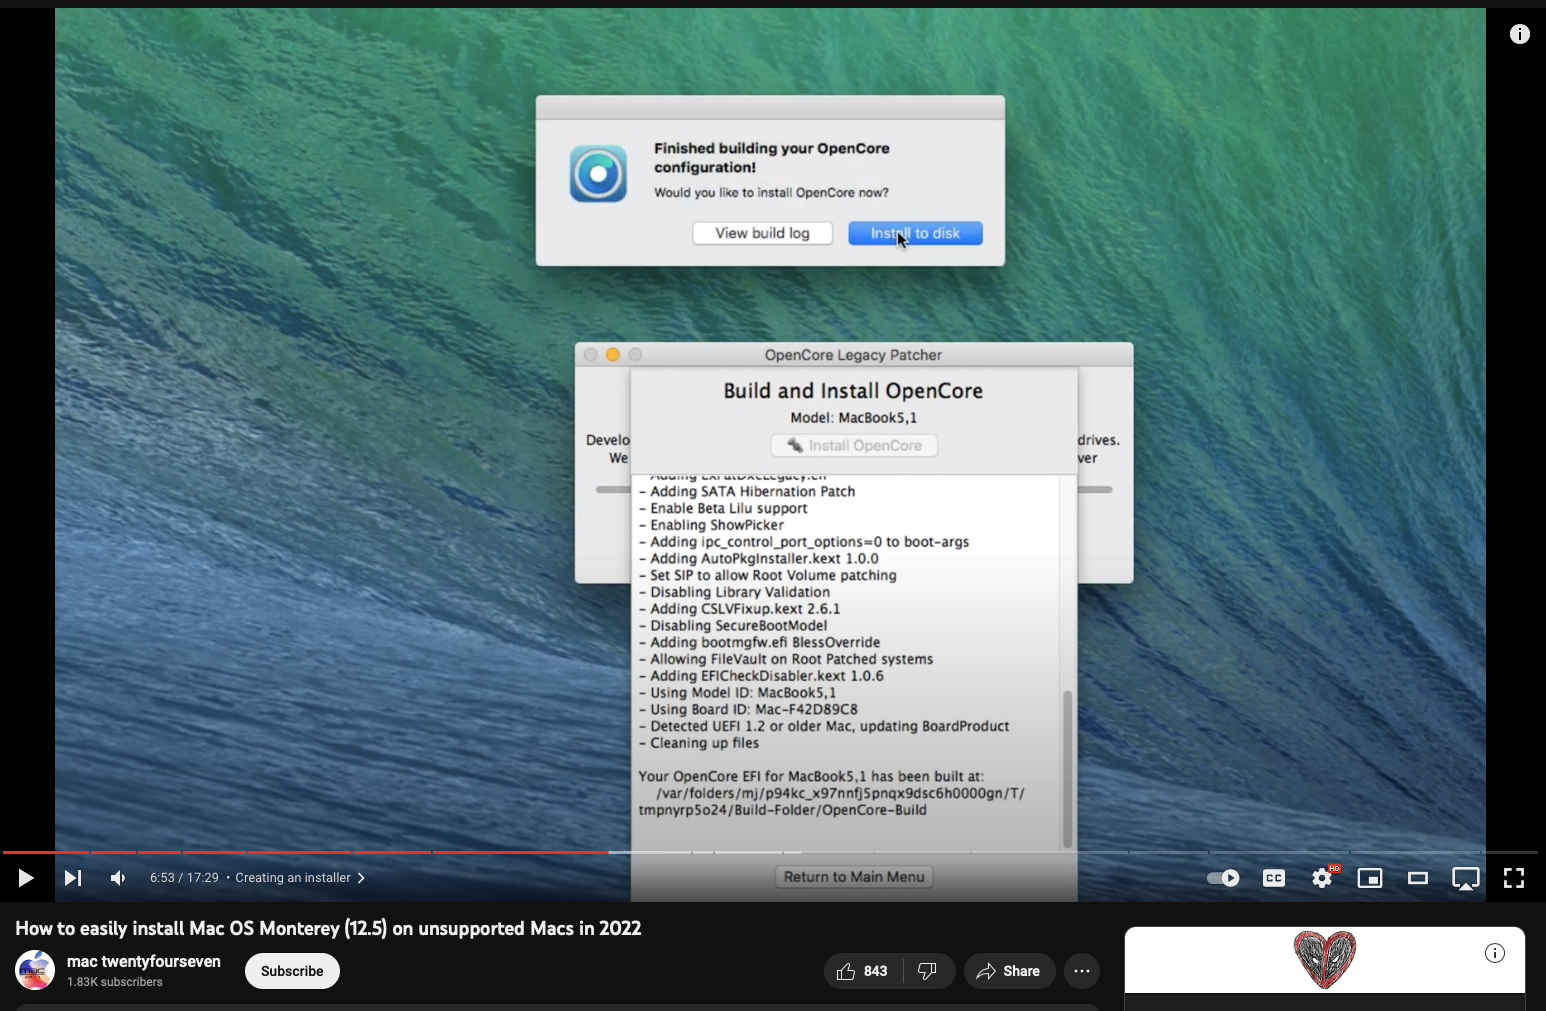Click the grayed Install OpenCore button
The height and width of the screenshot is (1011, 1546).
click(x=854, y=445)
